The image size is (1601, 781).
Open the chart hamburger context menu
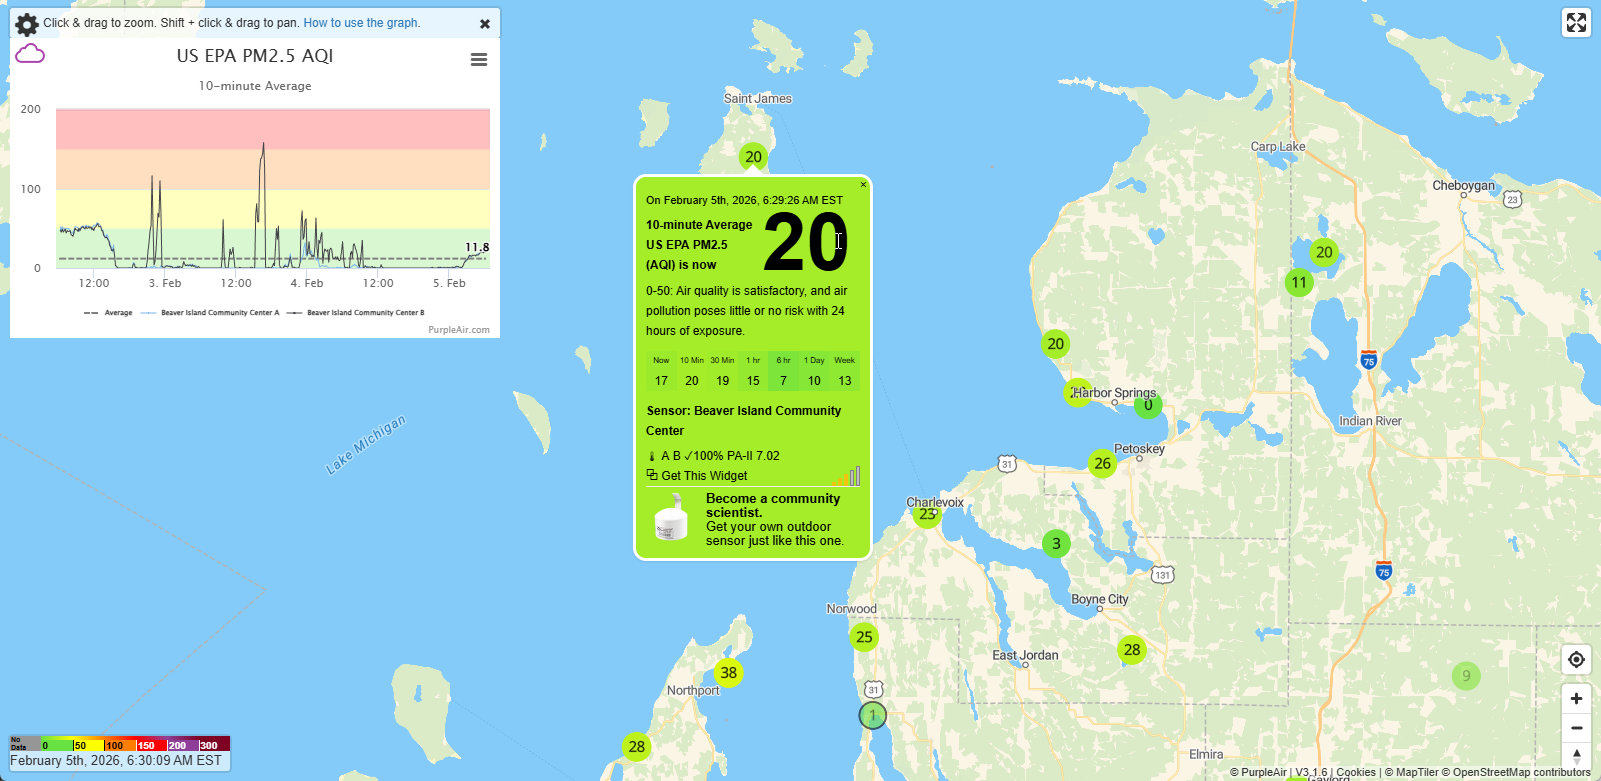[479, 60]
